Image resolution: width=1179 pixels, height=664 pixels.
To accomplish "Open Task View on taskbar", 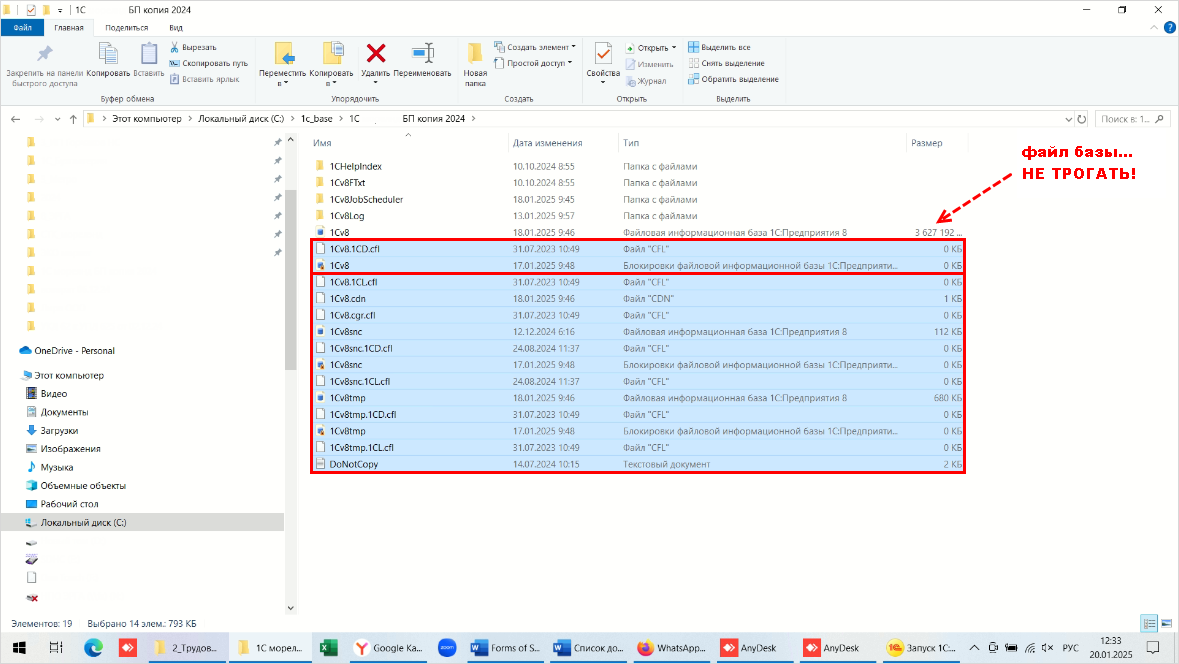I will [x=56, y=647].
